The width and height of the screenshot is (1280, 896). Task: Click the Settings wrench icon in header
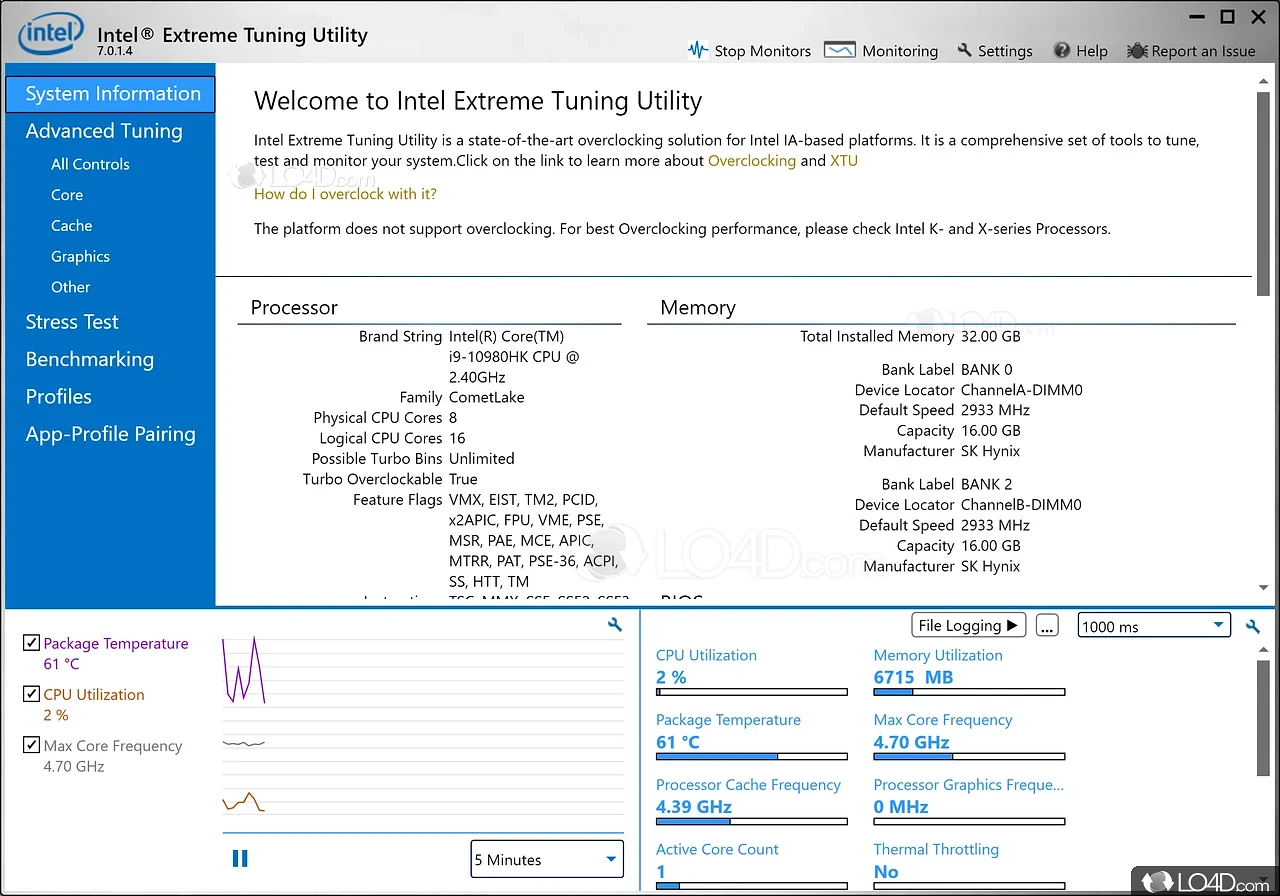pos(964,50)
